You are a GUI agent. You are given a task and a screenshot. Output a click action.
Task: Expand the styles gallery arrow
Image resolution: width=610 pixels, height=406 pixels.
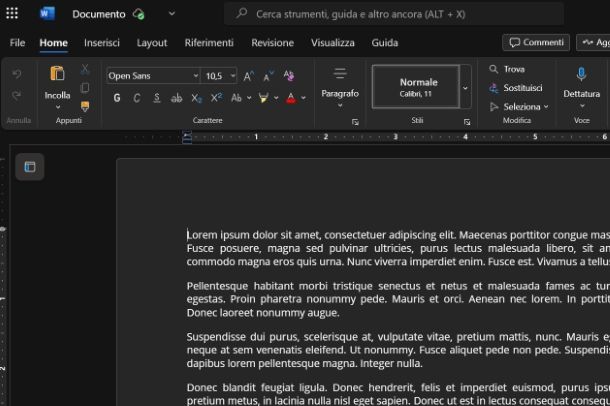click(x=465, y=88)
